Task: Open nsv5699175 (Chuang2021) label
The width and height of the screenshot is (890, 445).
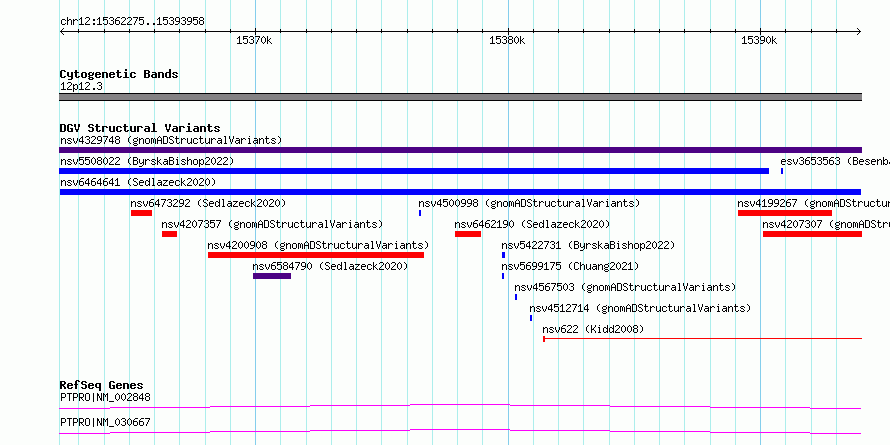Action: click(x=570, y=266)
